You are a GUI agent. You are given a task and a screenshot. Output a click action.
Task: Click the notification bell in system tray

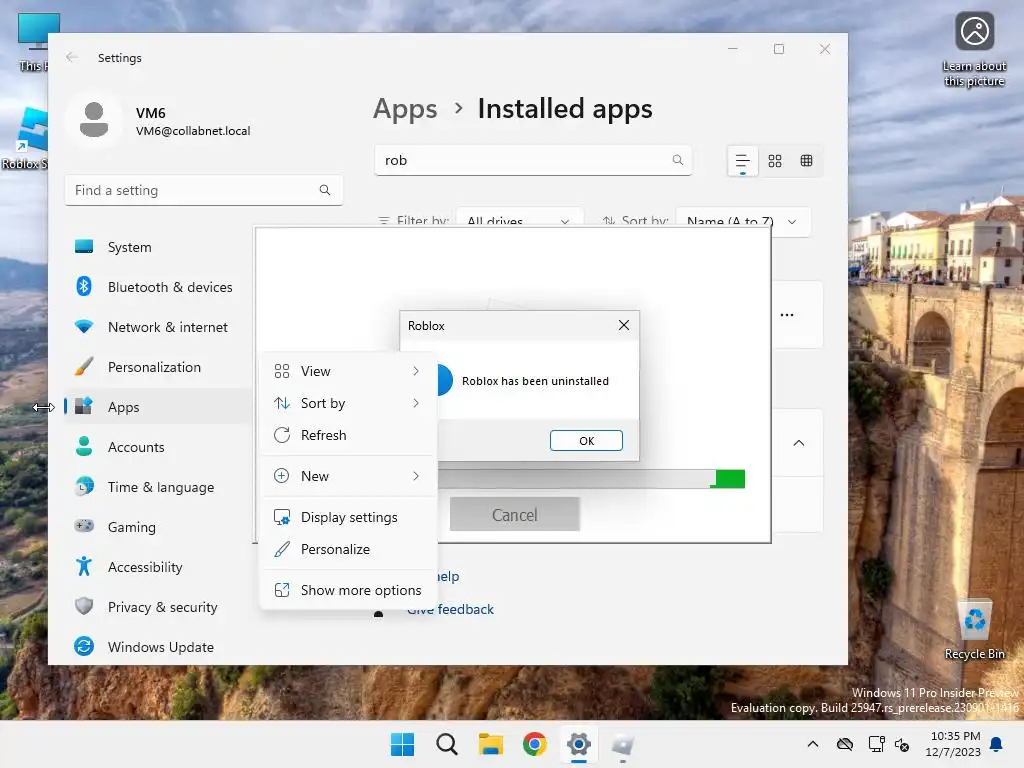[997, 744]
